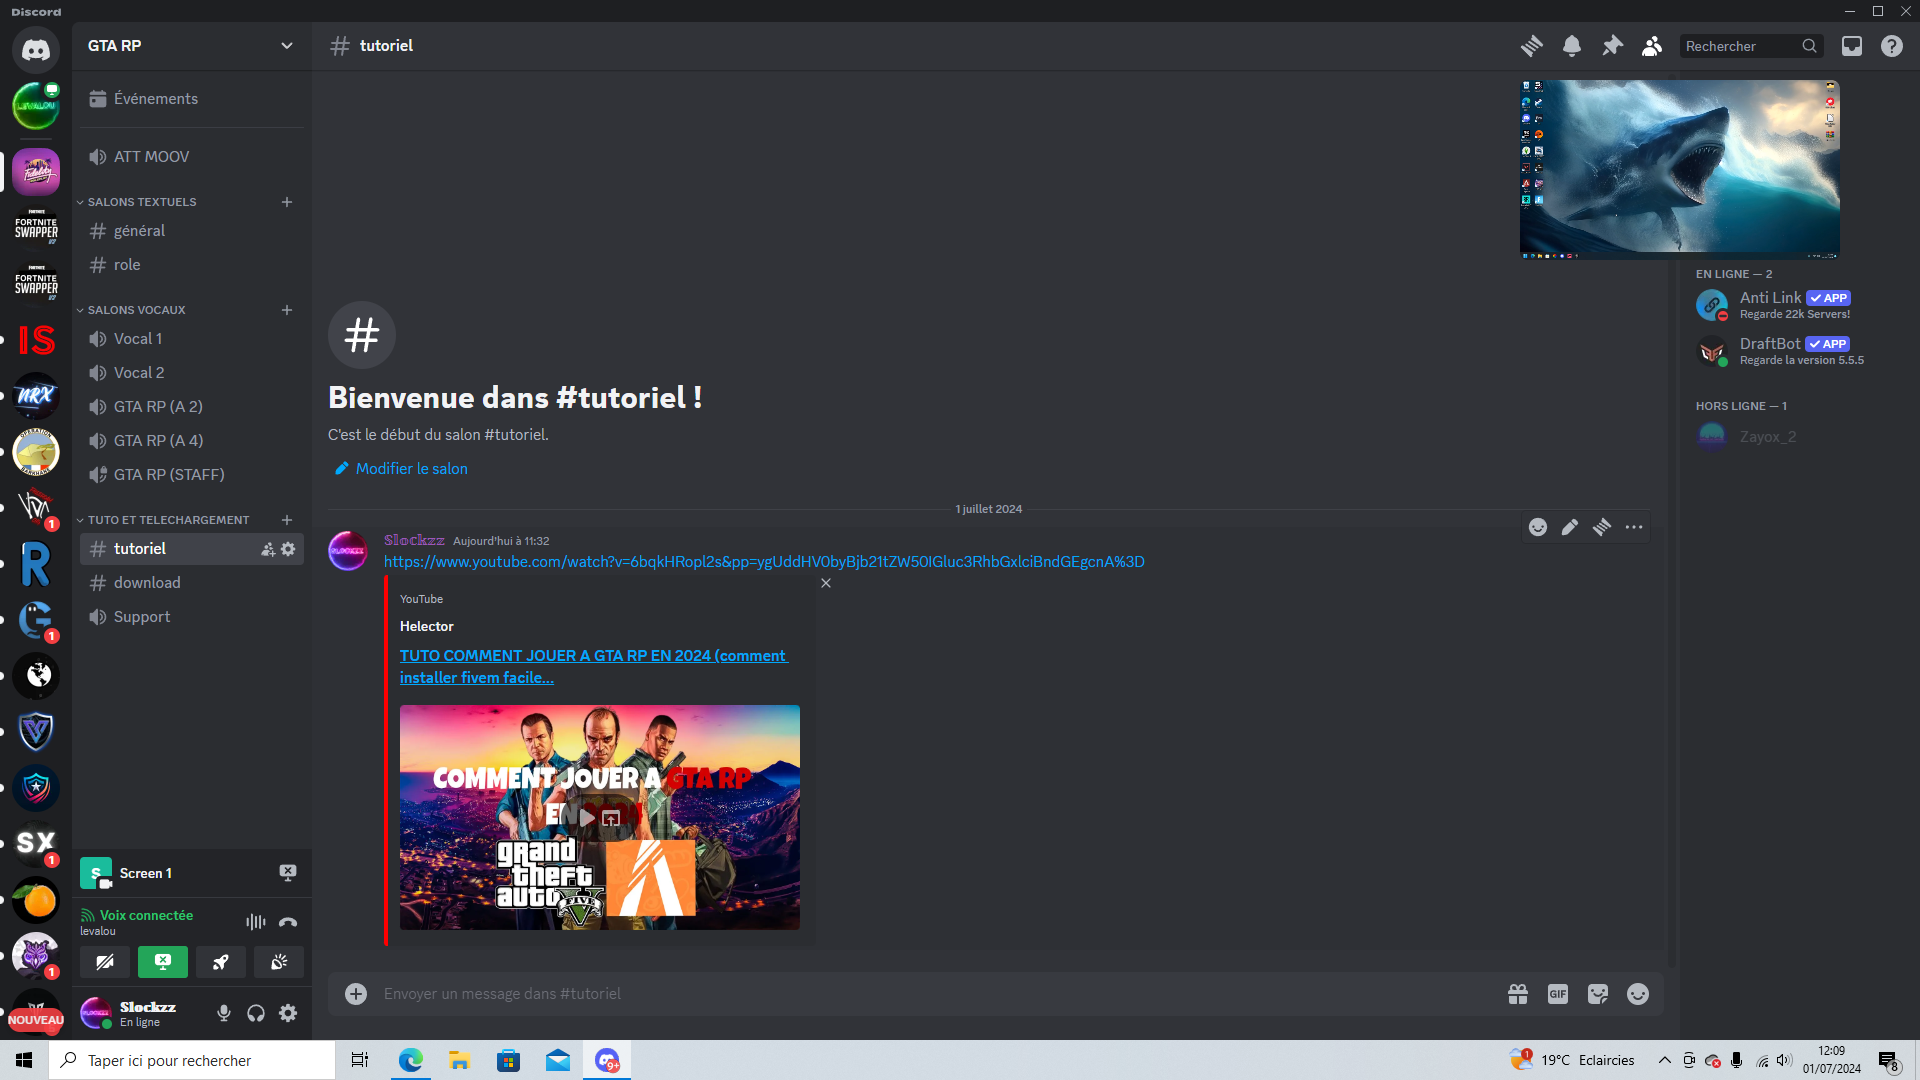Create invite for the tutoriel channel

pyautogui.click(x=268, y=549)
